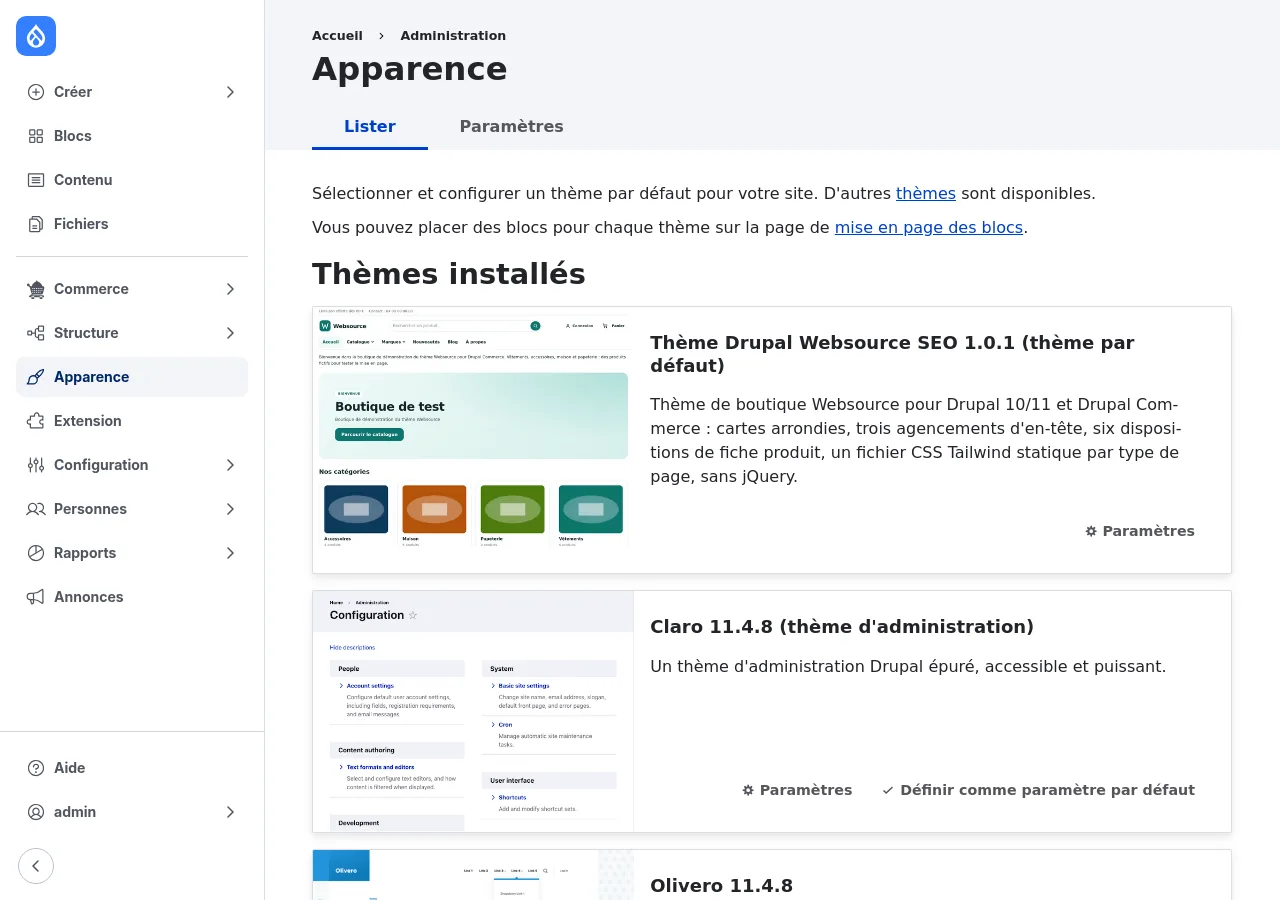Click the Extension puzzle icon
The height and width of the screenshot is (900, 1280).
click(x=36, y=421)
